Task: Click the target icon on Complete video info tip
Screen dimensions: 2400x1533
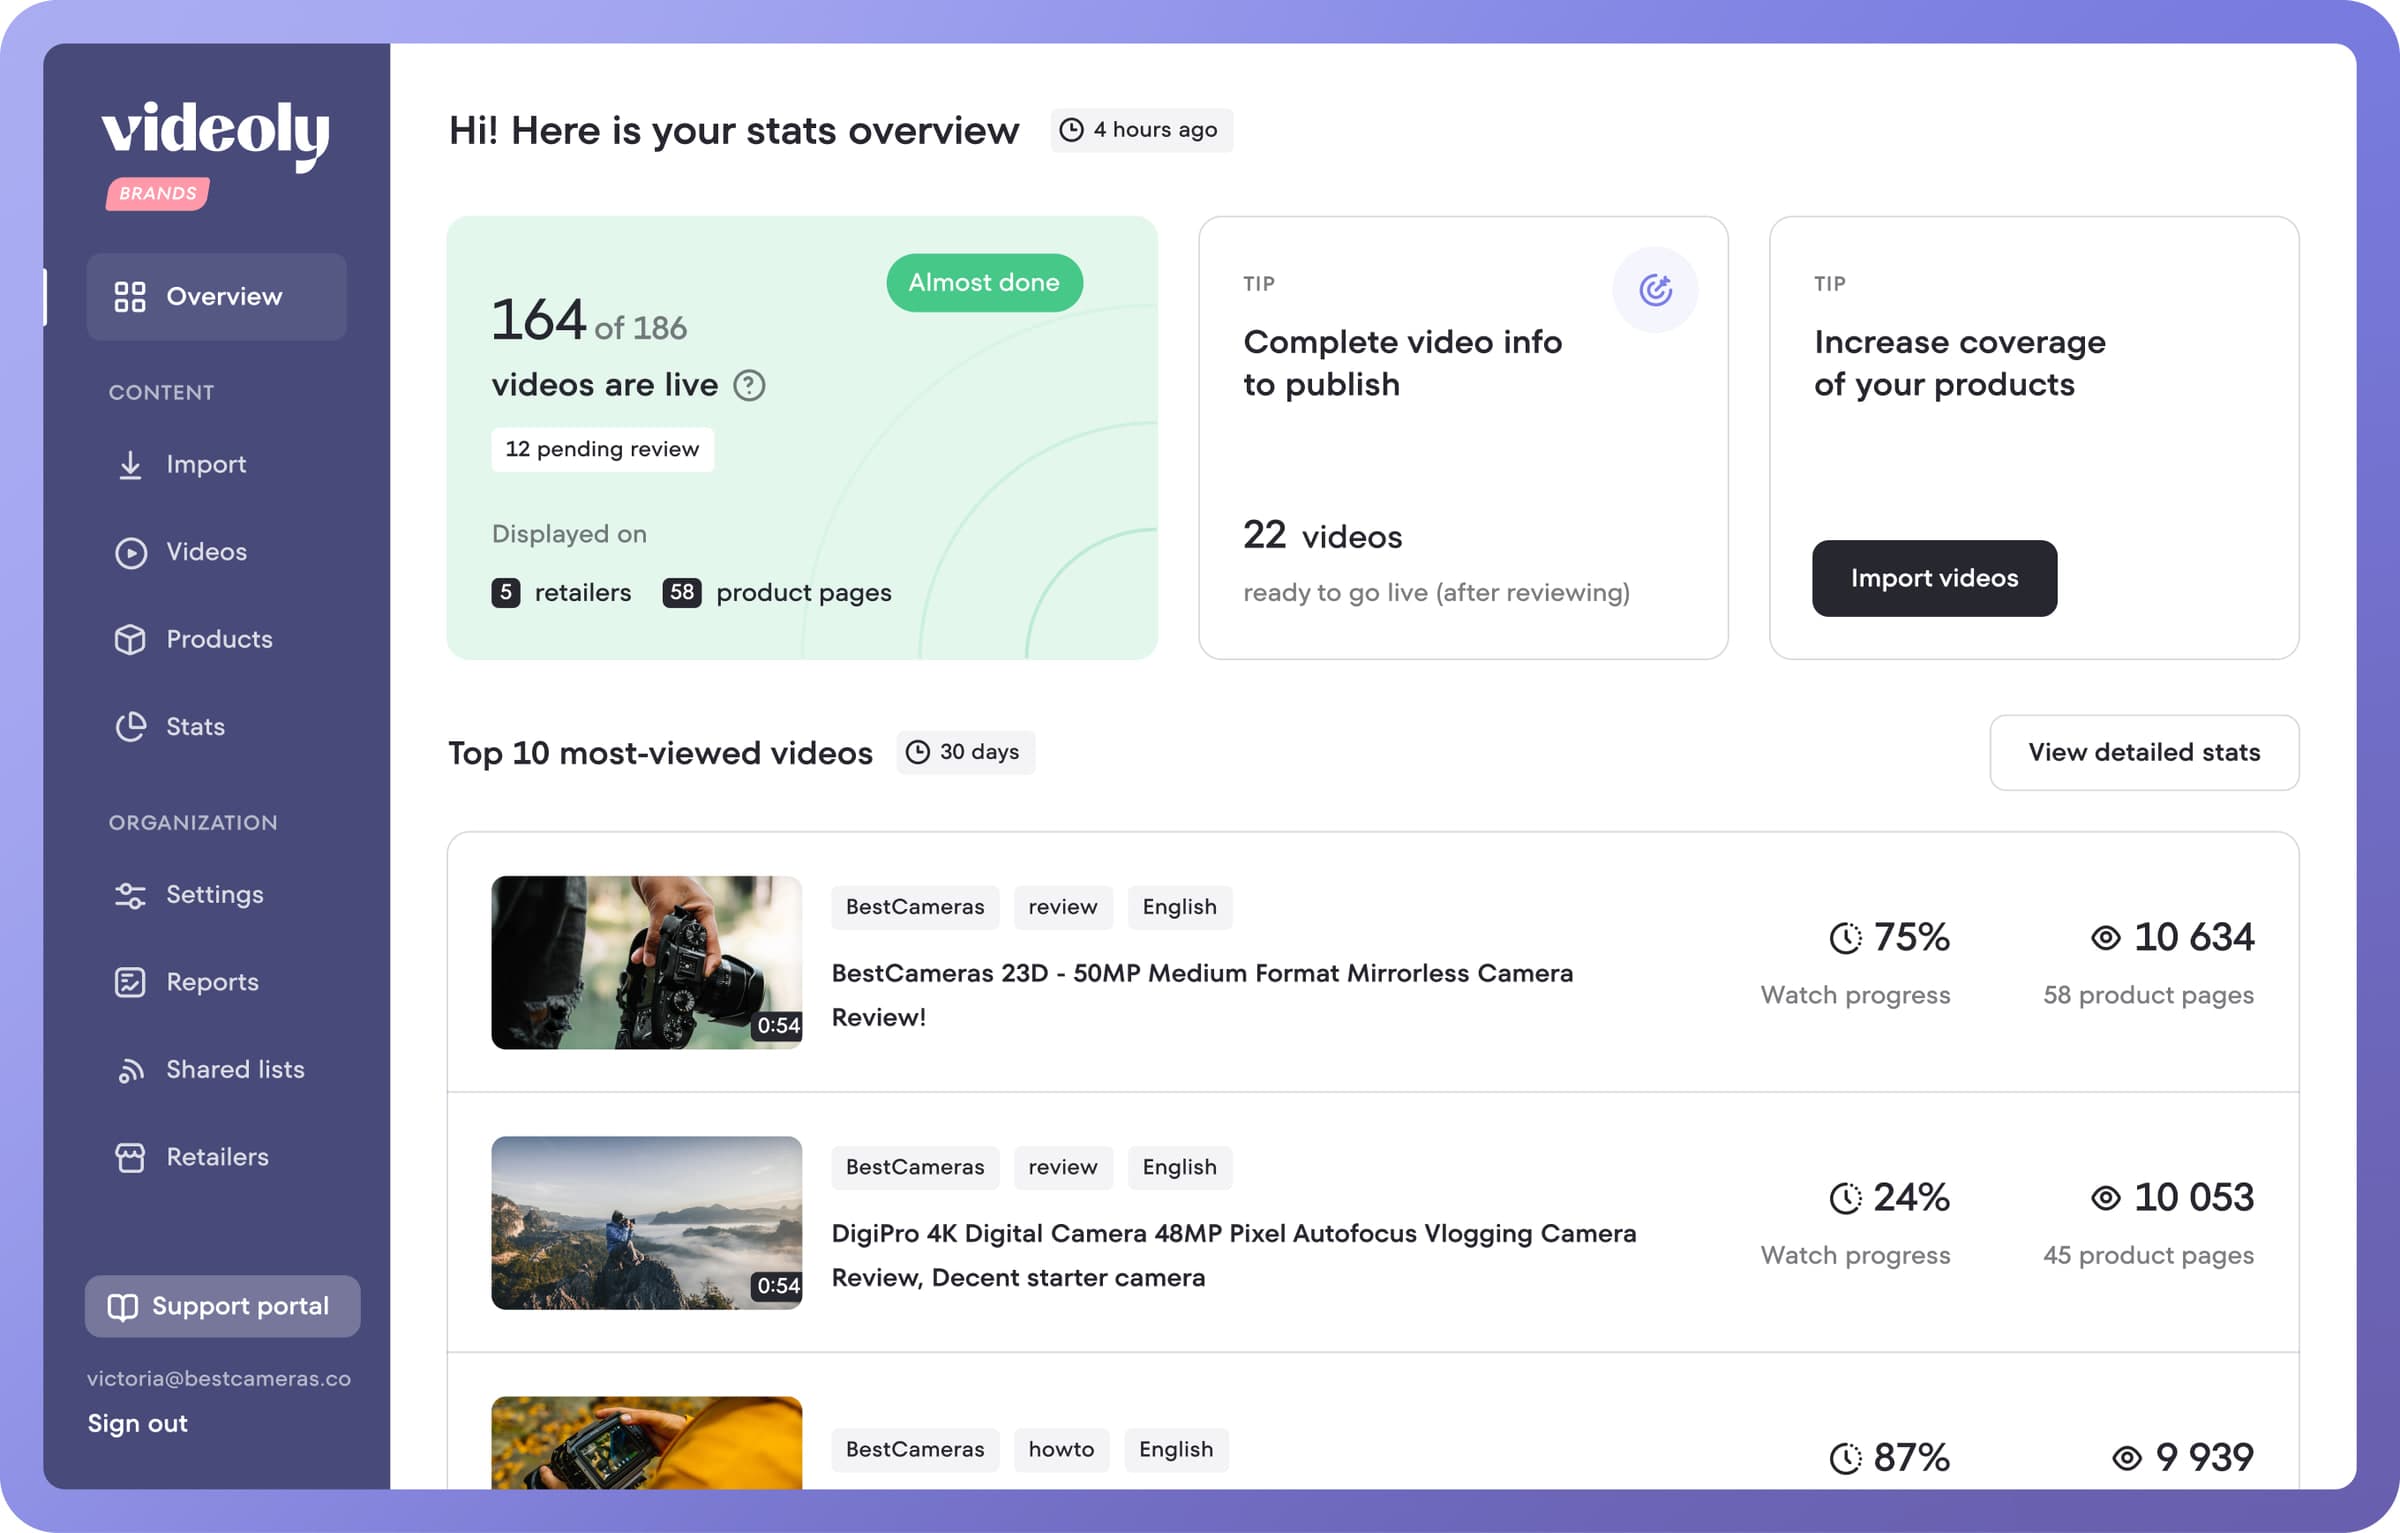Action: pos(1655,289)
